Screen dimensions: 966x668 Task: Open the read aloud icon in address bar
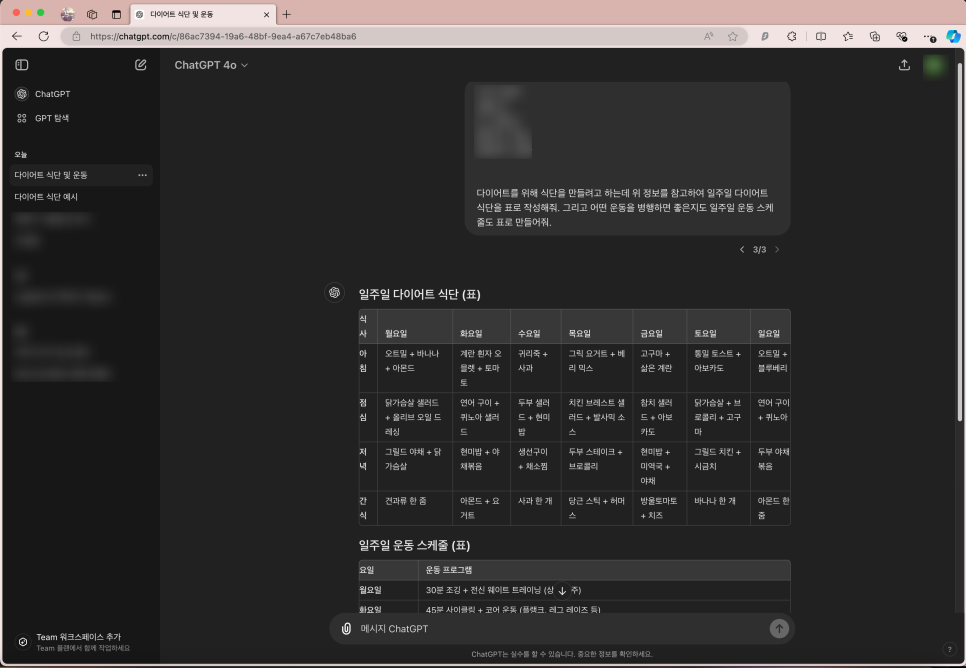point(709,36)
